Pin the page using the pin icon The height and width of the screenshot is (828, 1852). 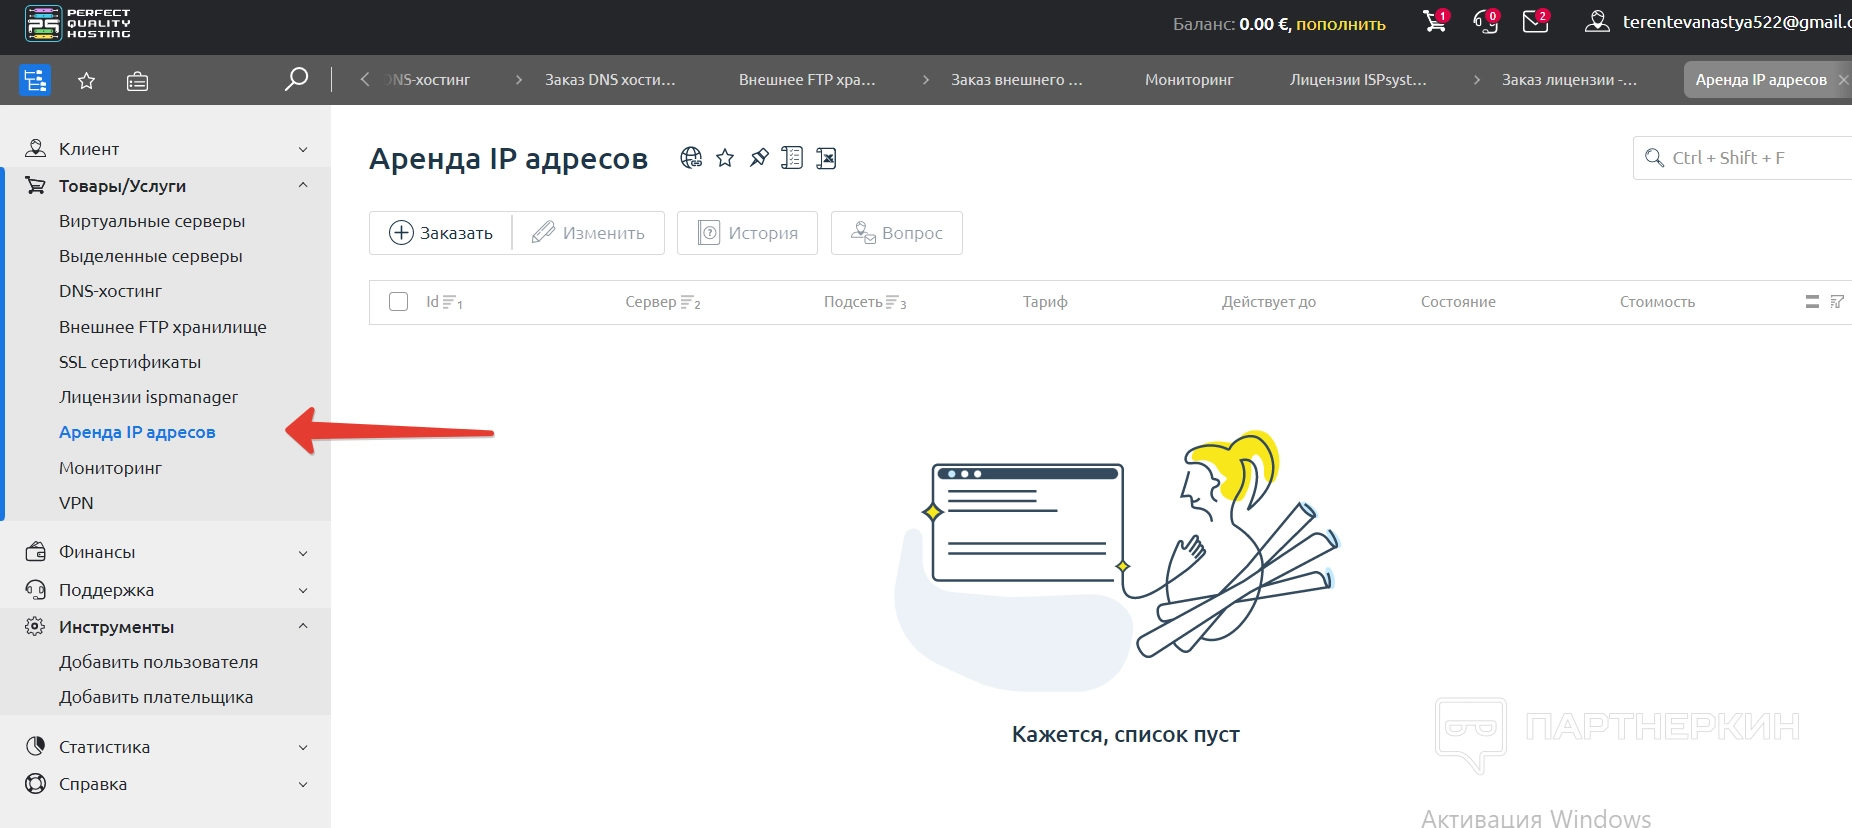point(759,158)
